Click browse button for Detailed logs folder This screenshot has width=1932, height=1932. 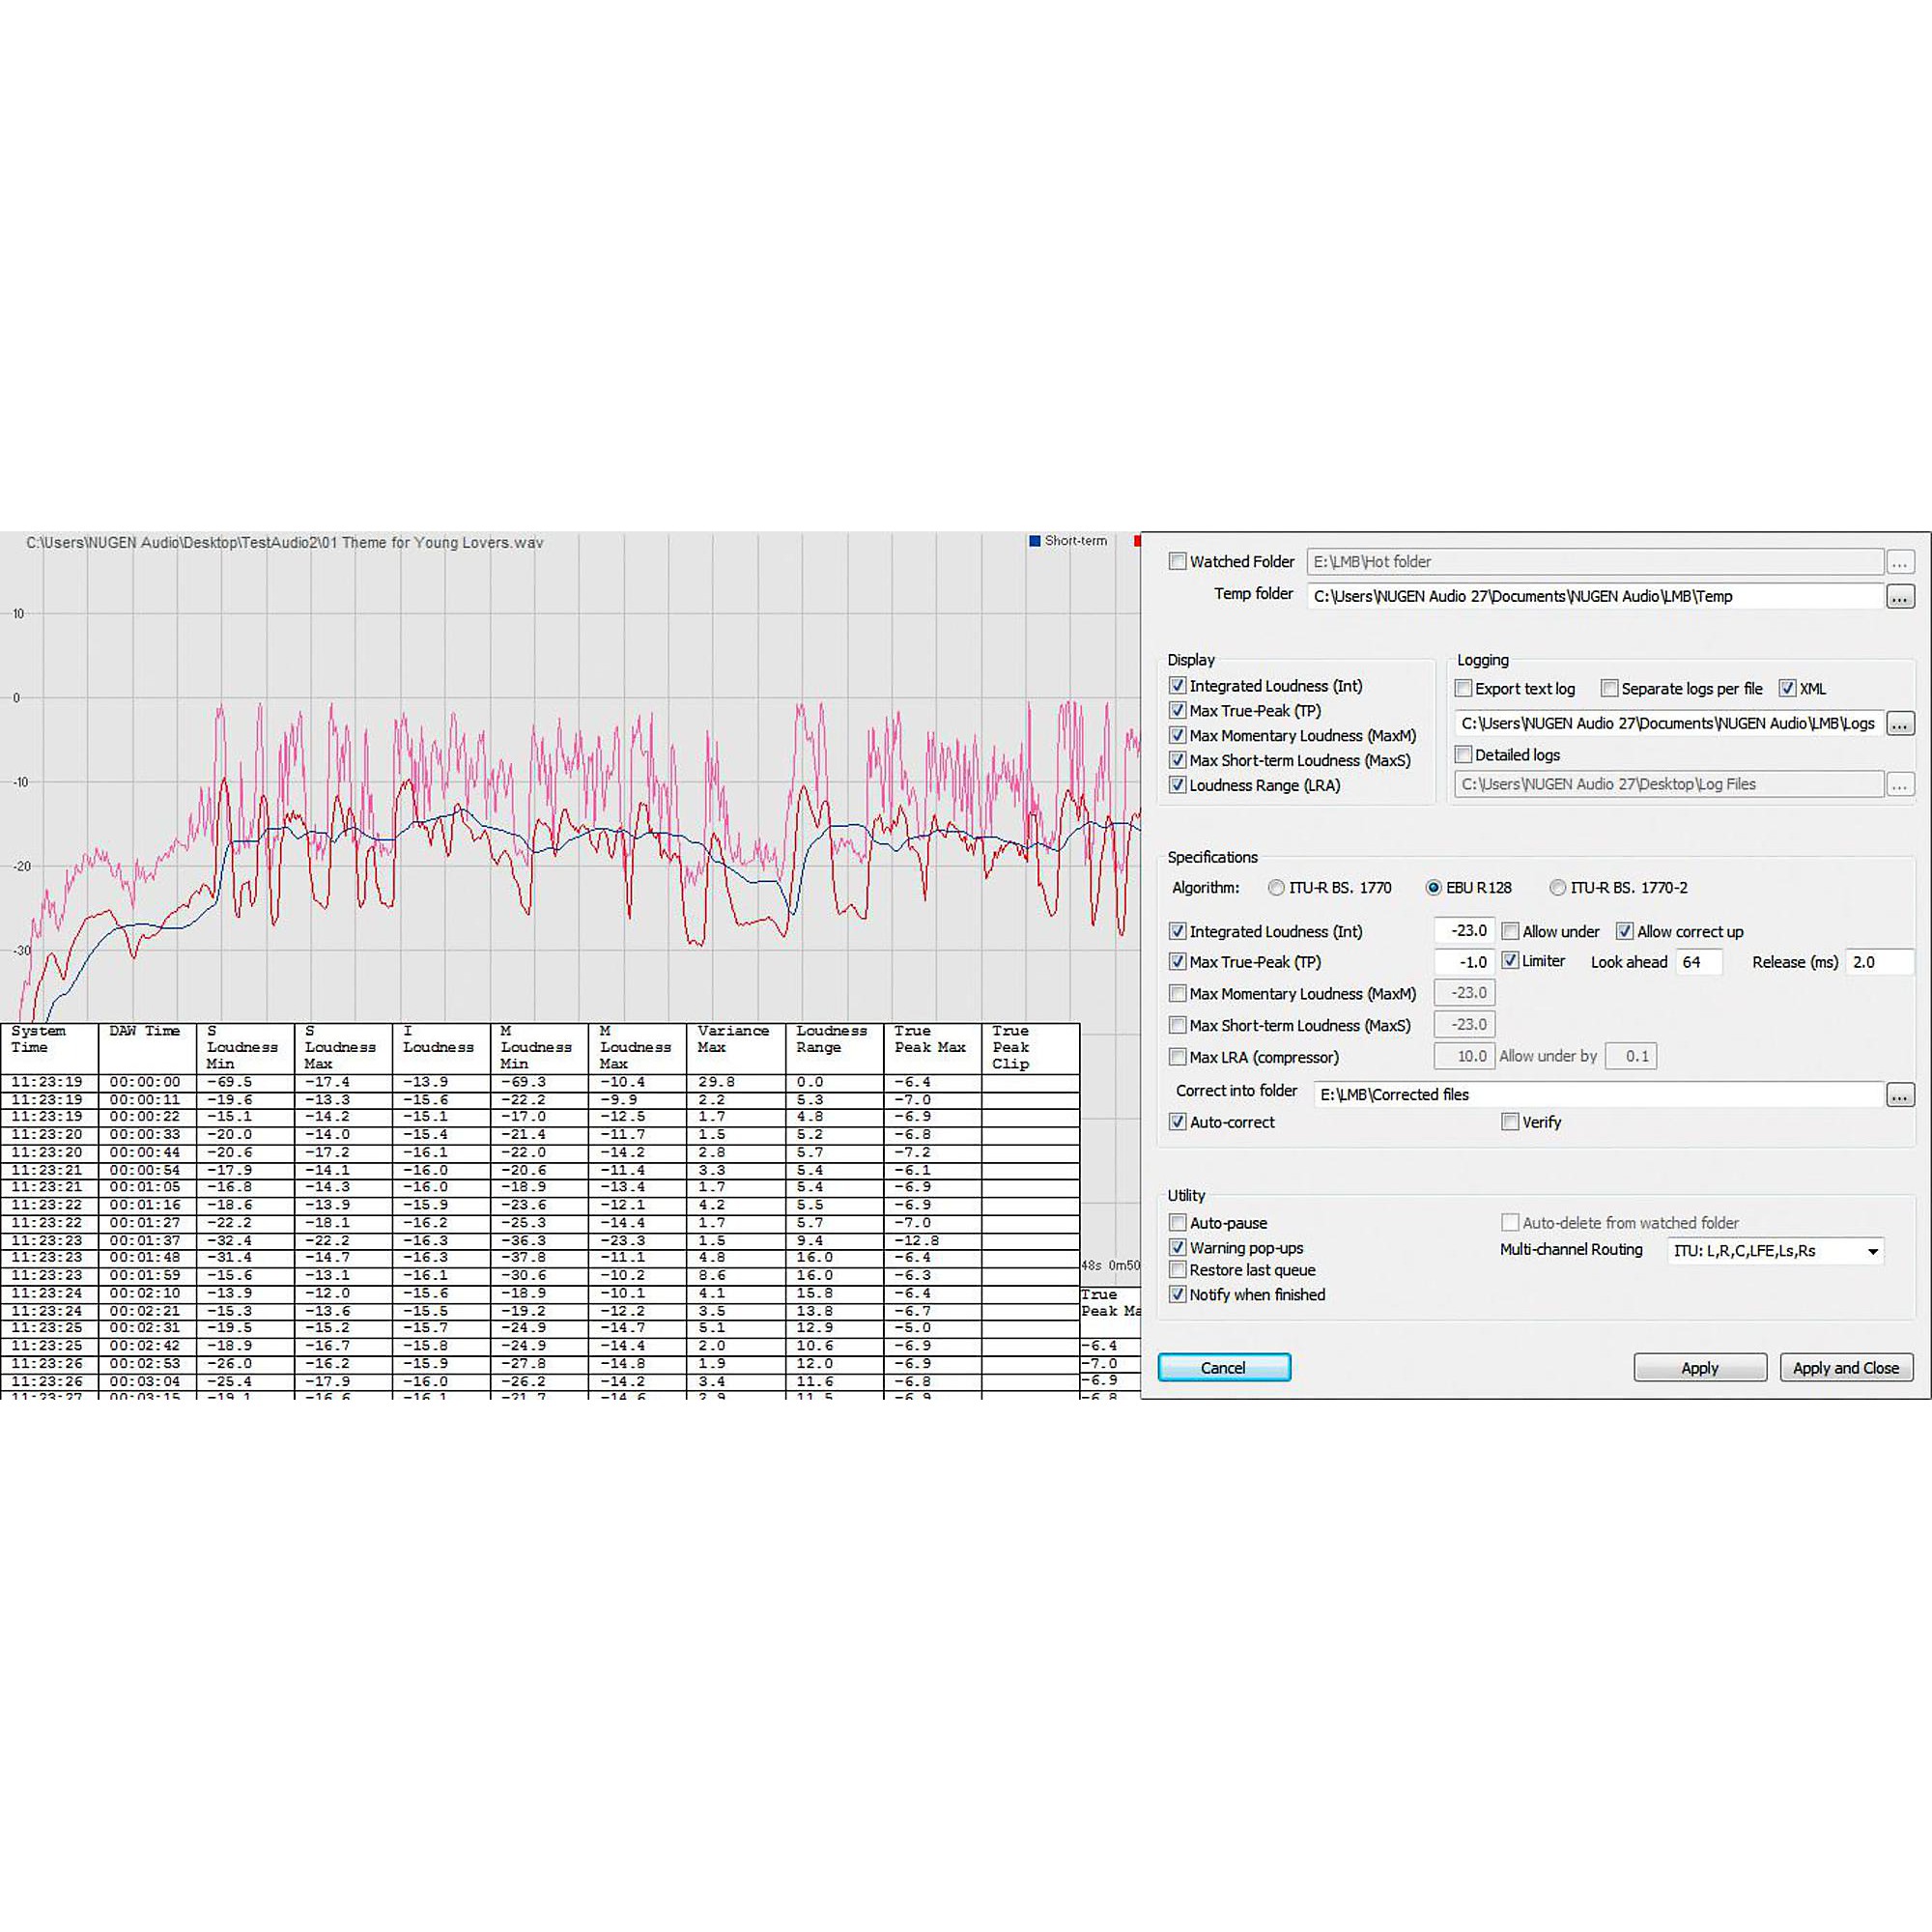(1899, 785)
